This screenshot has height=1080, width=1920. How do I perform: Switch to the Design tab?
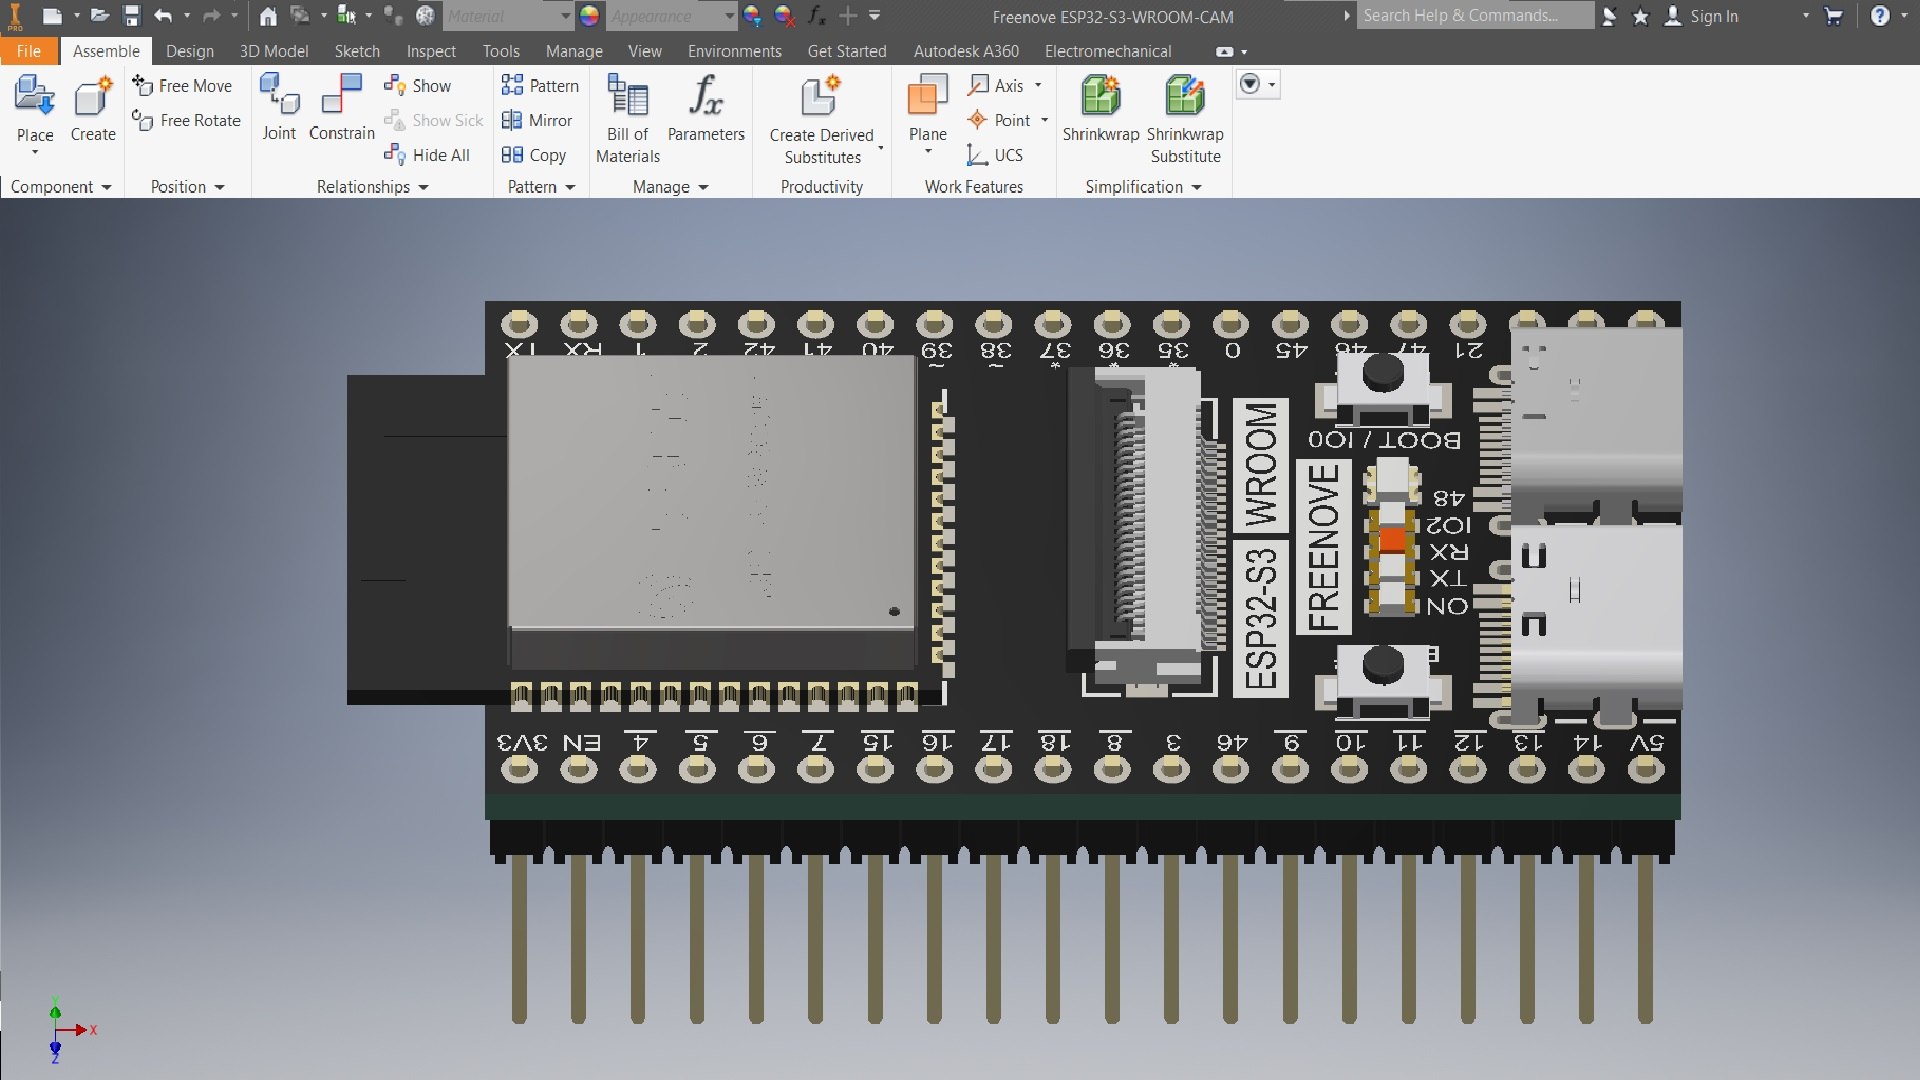tap(190, 51)
